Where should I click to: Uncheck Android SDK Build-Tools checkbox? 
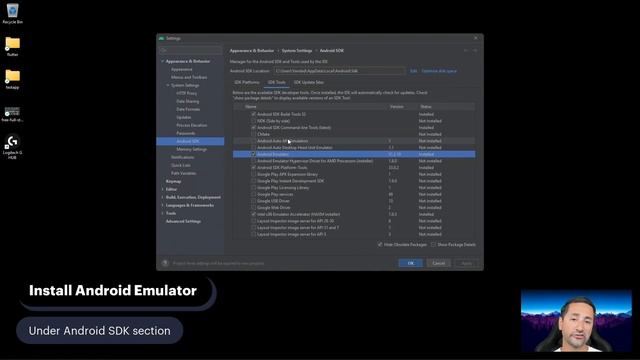(x=253, y=114)
